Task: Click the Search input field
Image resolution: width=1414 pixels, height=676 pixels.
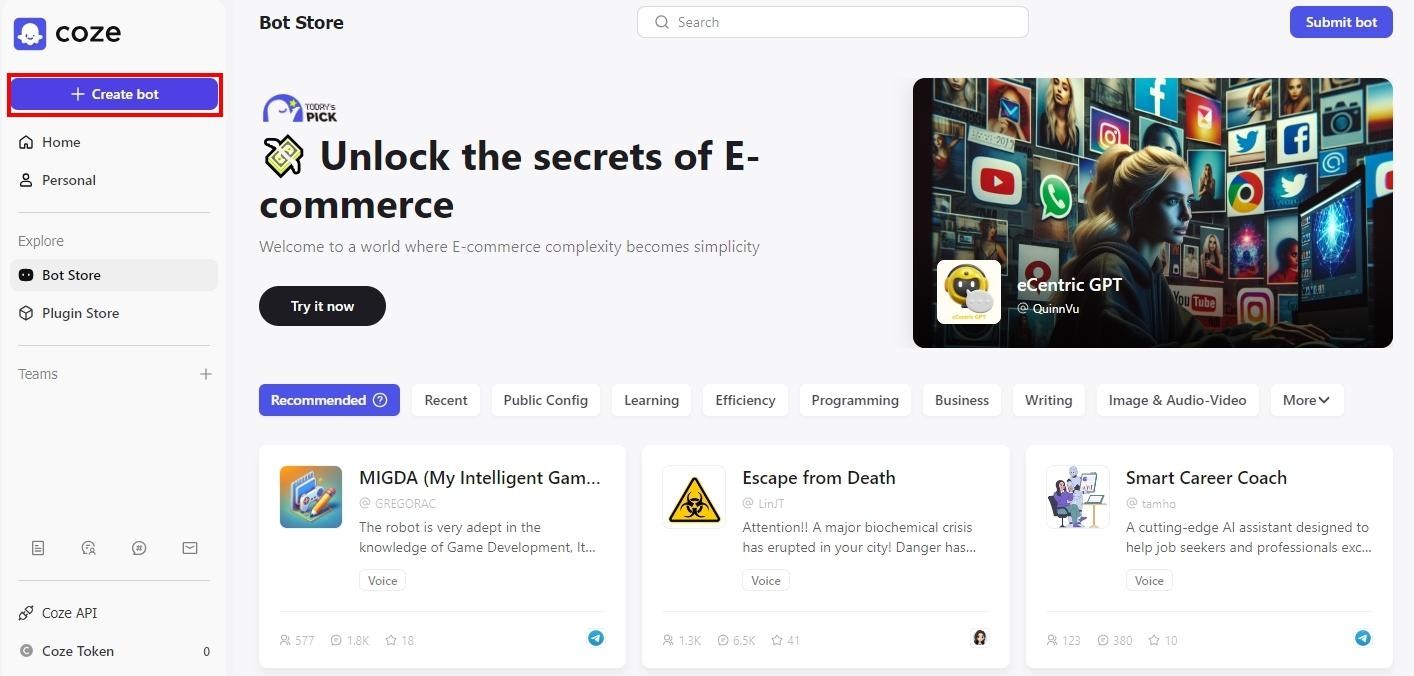Action: [x=832, y=22]
